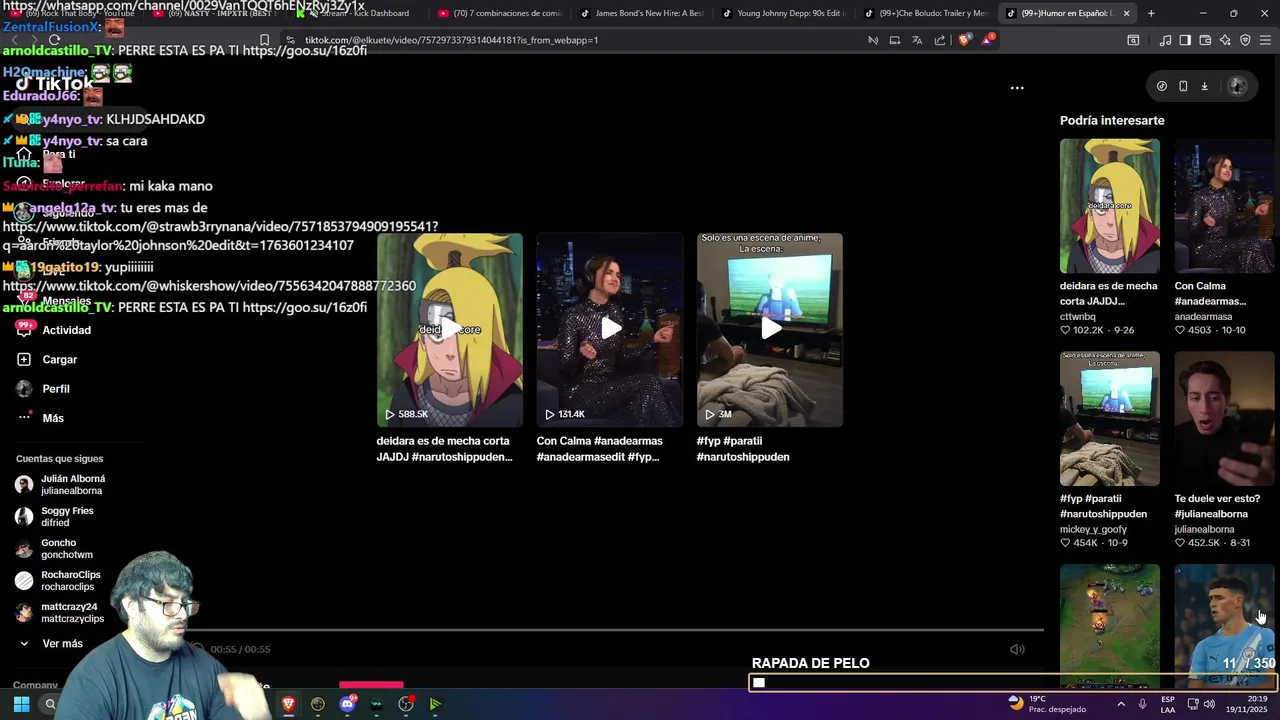
Task: Toggle the browser sidebar panel icon
Action: click(x=1185, y=40)
